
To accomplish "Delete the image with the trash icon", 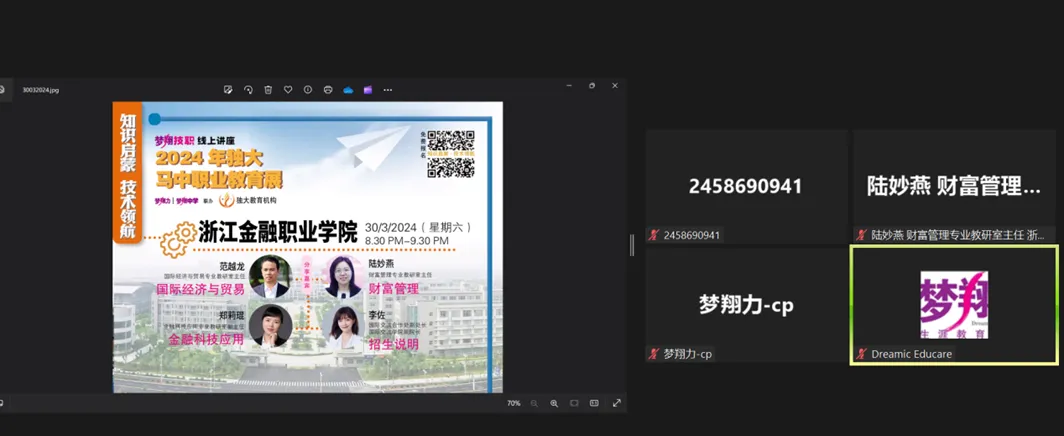I will click(268, 90).
